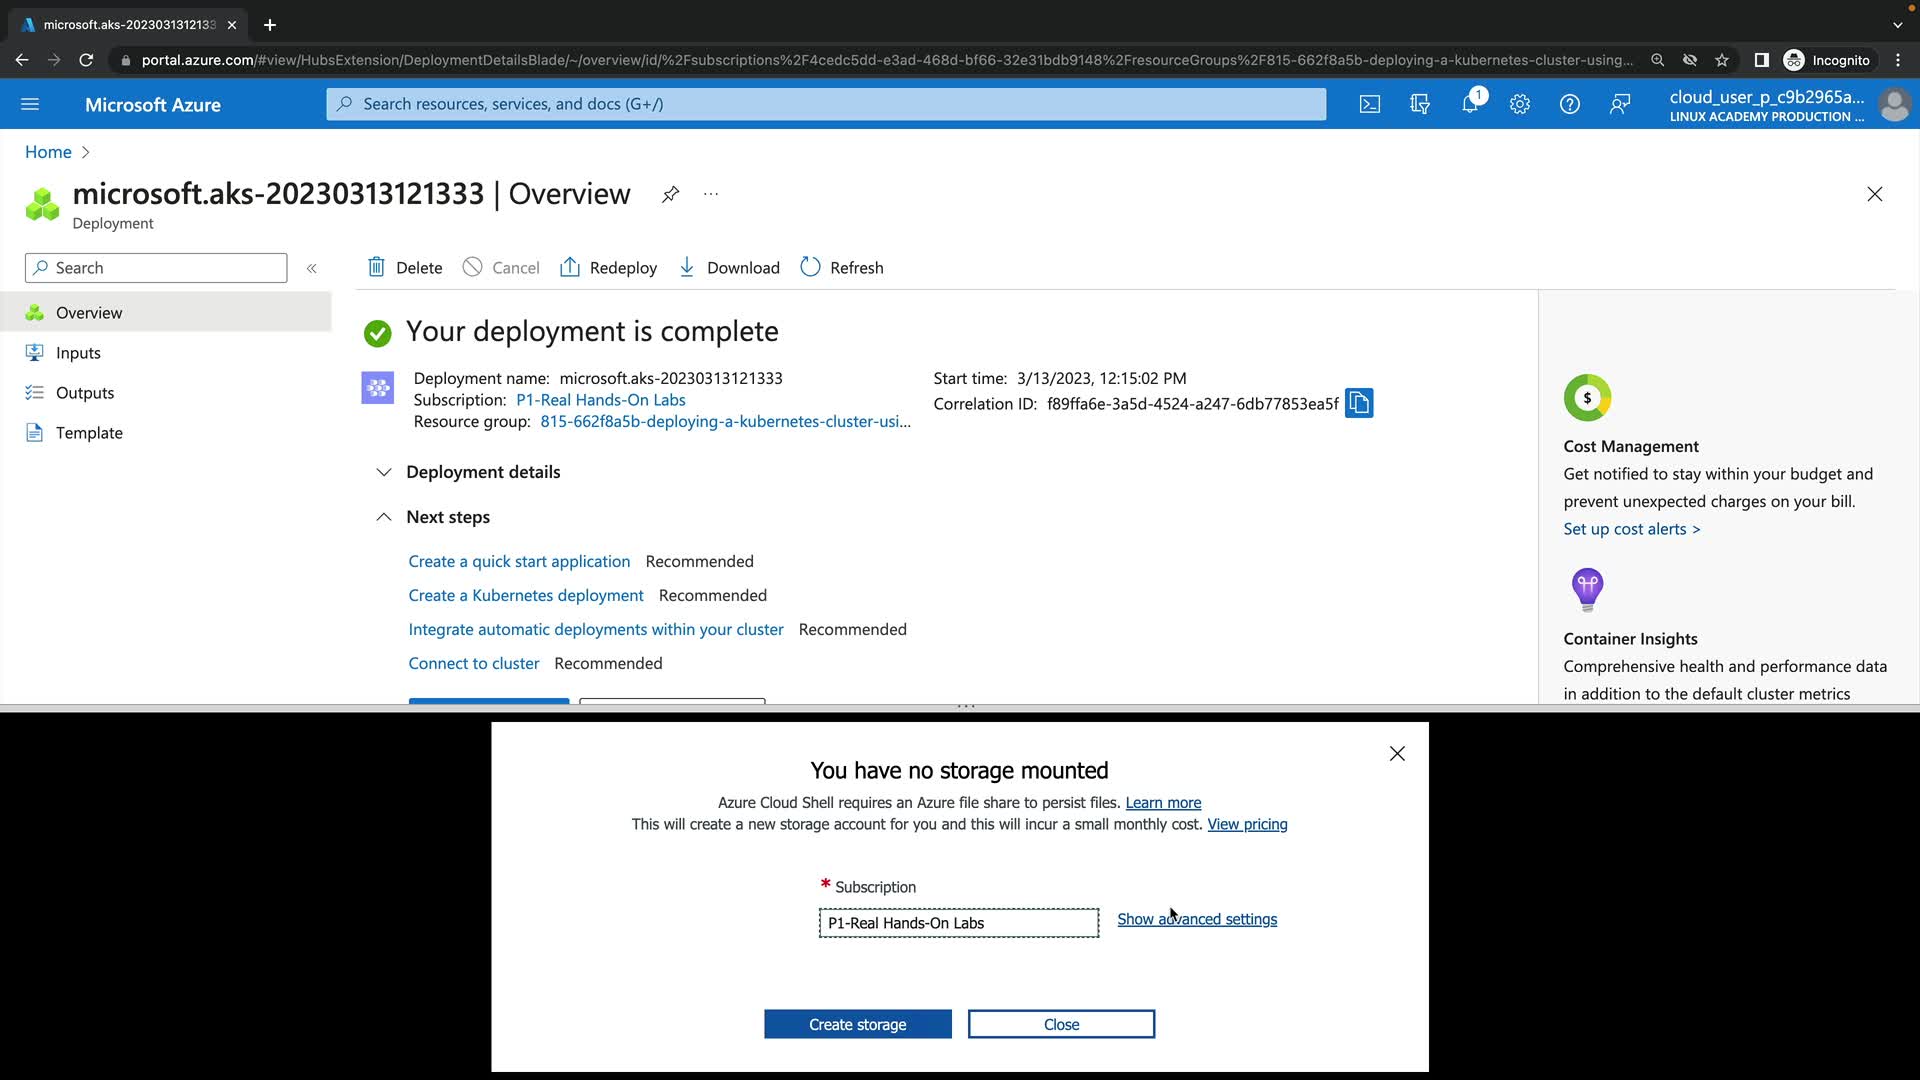Viewport: 1920px width, 1080px height.
Task: Open the notifications bell
Action: coord(1470,104)
